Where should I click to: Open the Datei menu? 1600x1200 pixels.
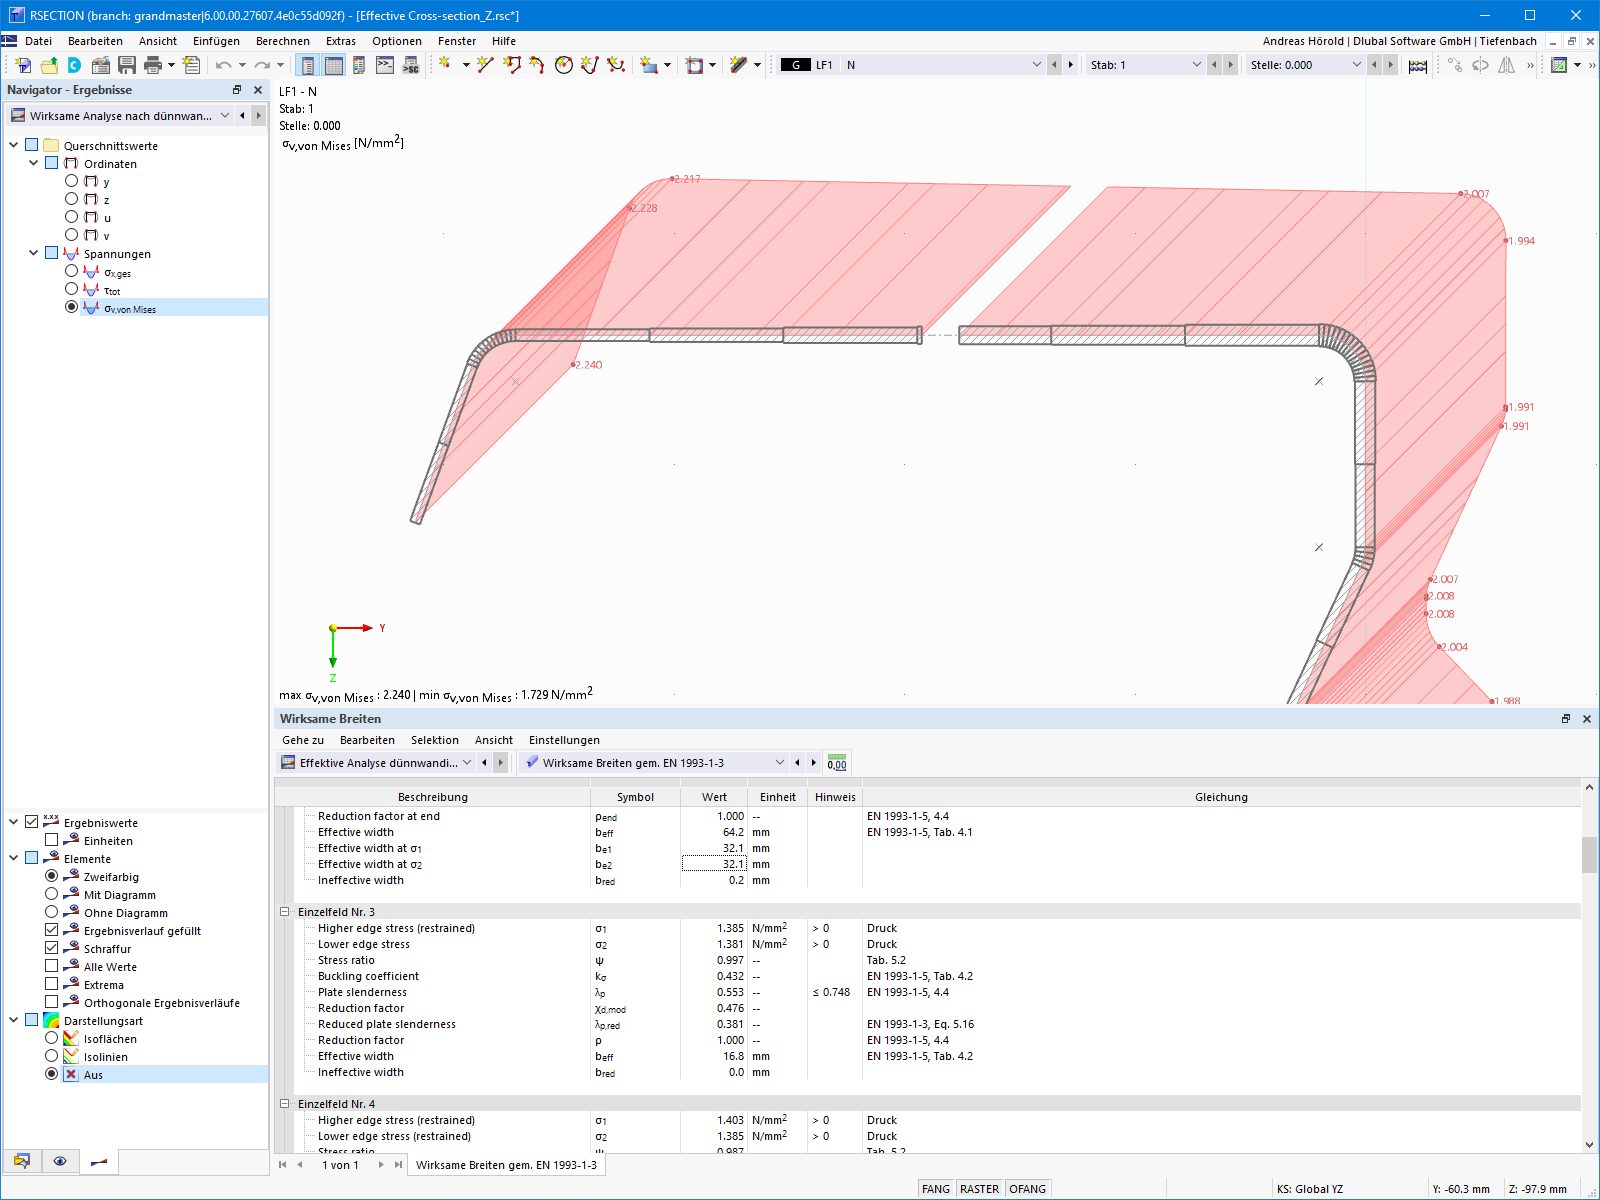pos(39,41)
